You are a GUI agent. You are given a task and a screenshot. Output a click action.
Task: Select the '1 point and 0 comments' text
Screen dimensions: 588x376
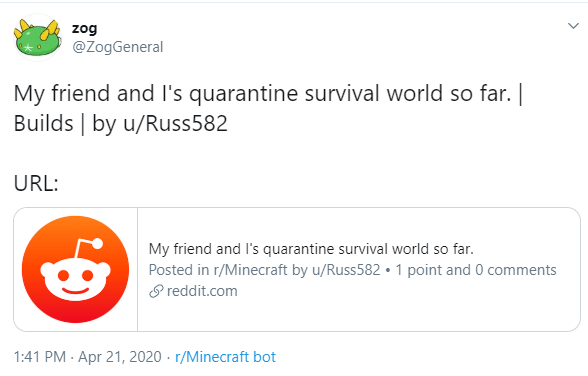pyautogui.click(x=476, y=270)
